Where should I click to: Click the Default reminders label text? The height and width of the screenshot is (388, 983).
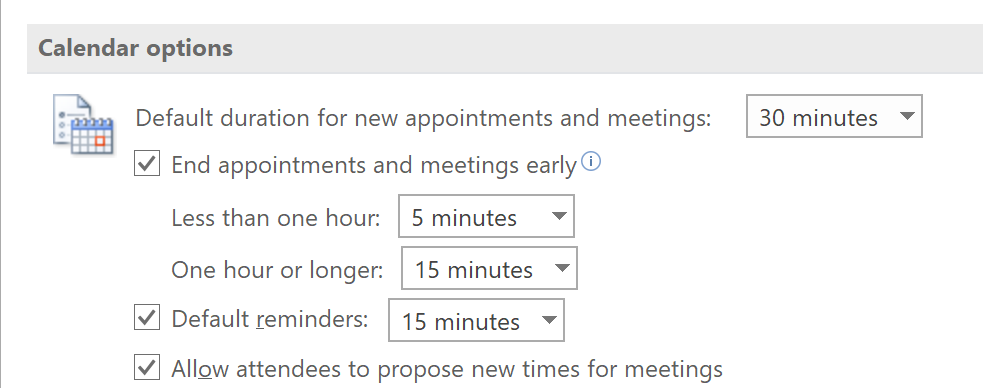point(270,319)
